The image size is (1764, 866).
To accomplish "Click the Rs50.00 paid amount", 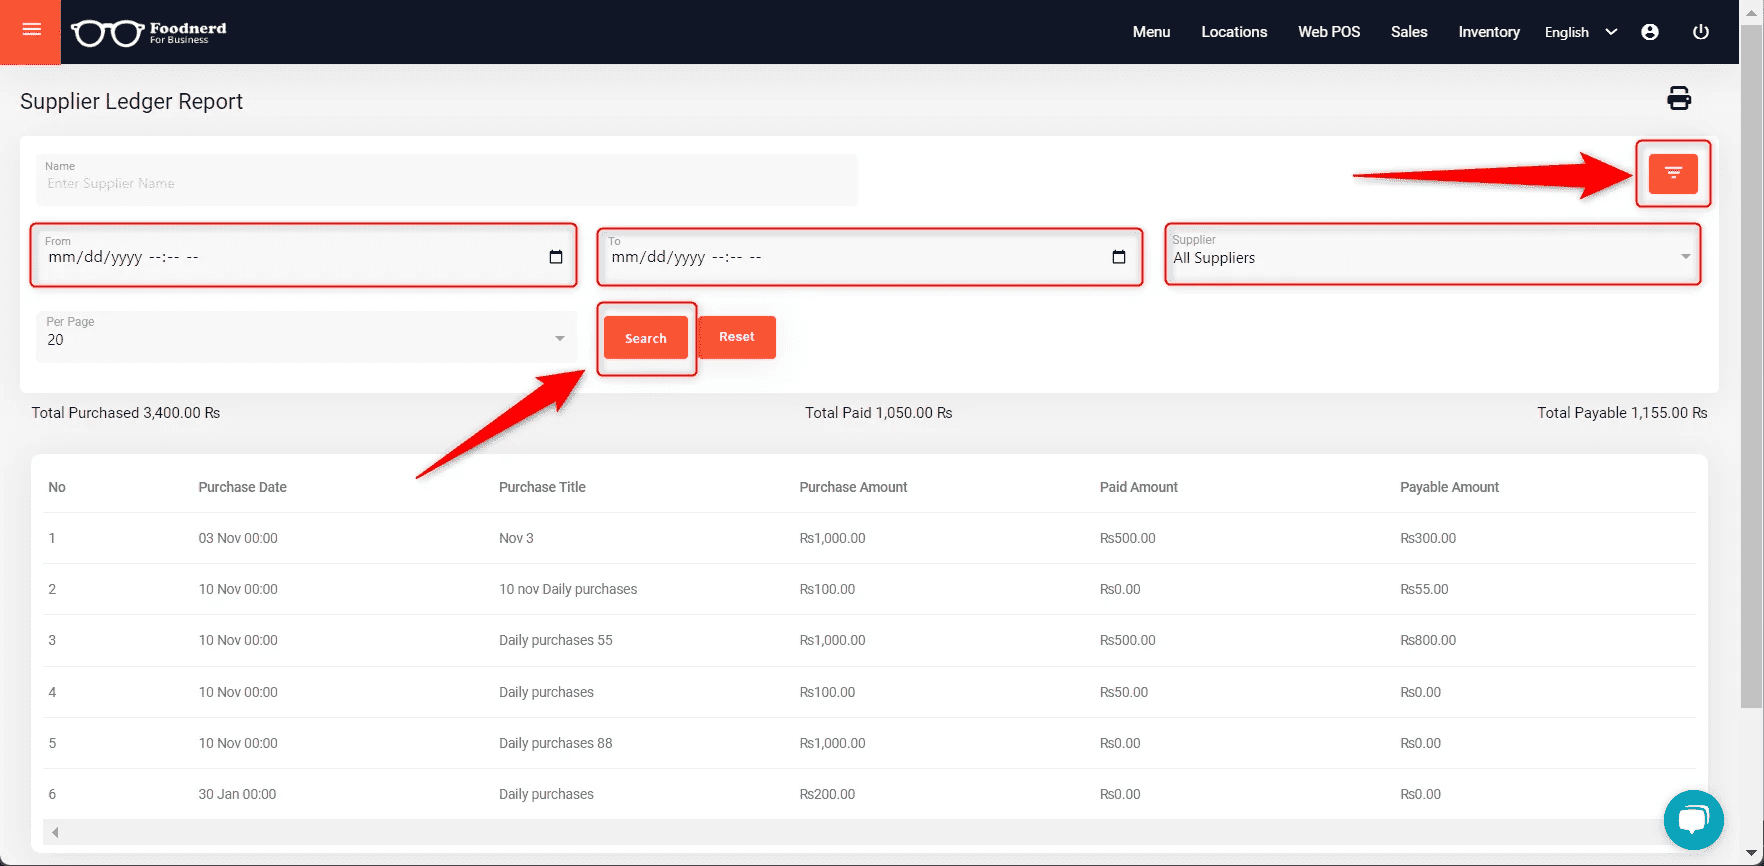I will click(1124, 692).
